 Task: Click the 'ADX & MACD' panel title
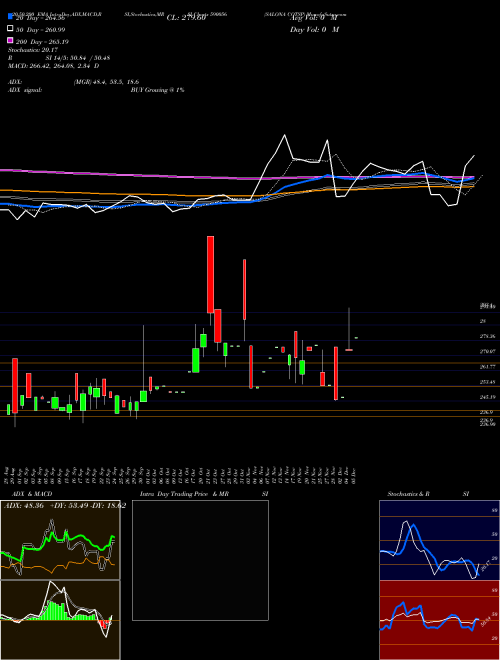[x=32, y=494]
